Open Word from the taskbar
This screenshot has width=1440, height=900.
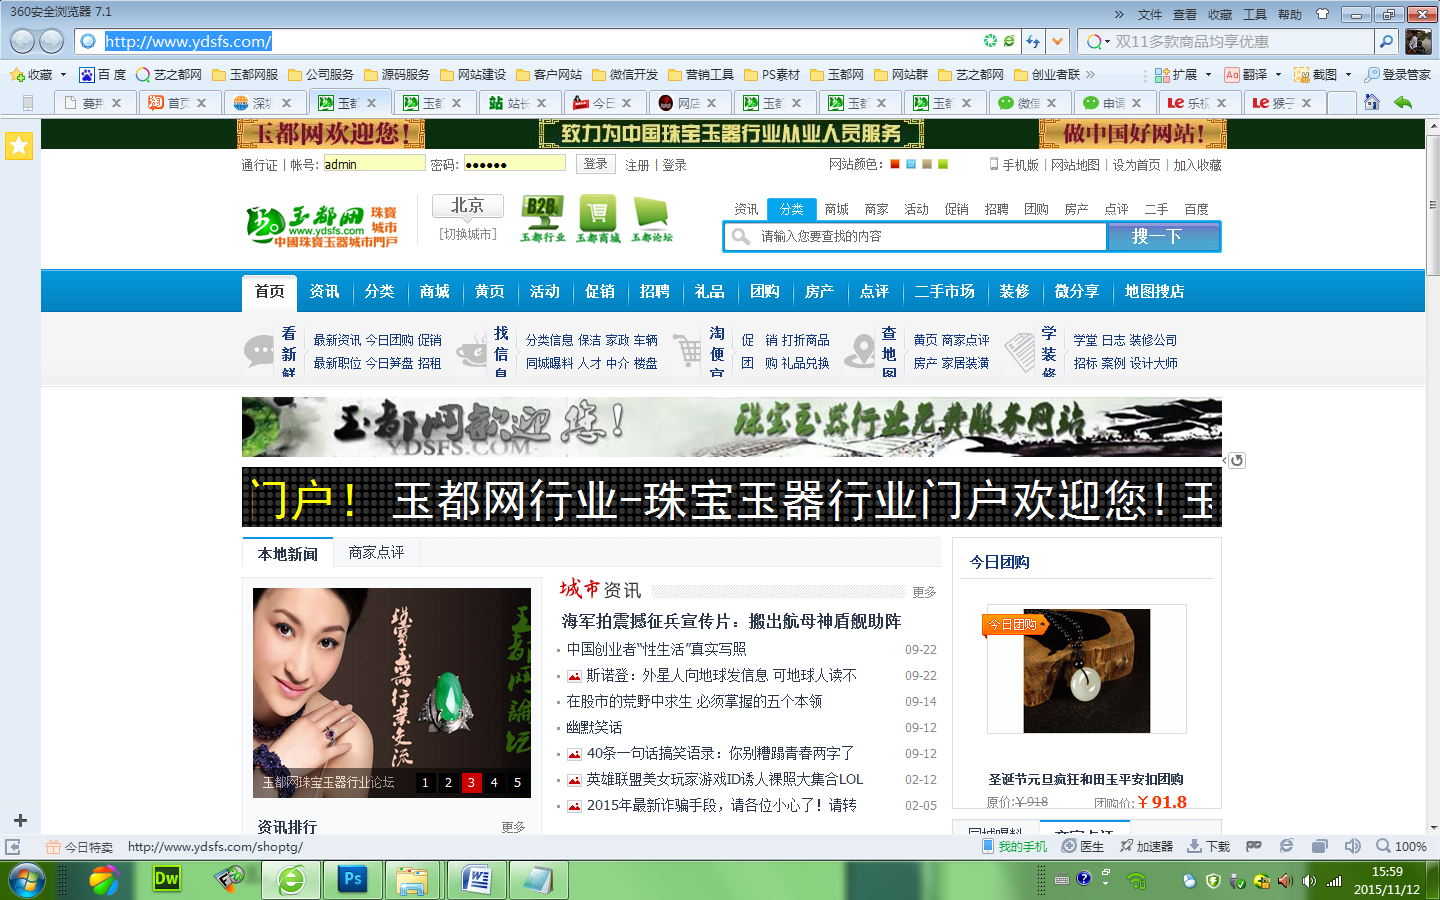[476, 879]
